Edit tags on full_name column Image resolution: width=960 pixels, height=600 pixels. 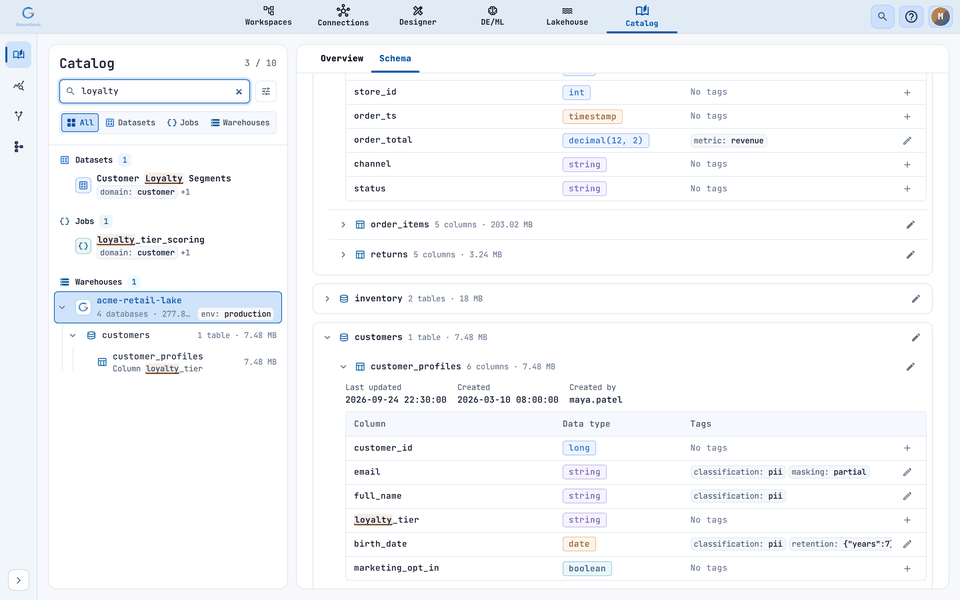point(907,496)
